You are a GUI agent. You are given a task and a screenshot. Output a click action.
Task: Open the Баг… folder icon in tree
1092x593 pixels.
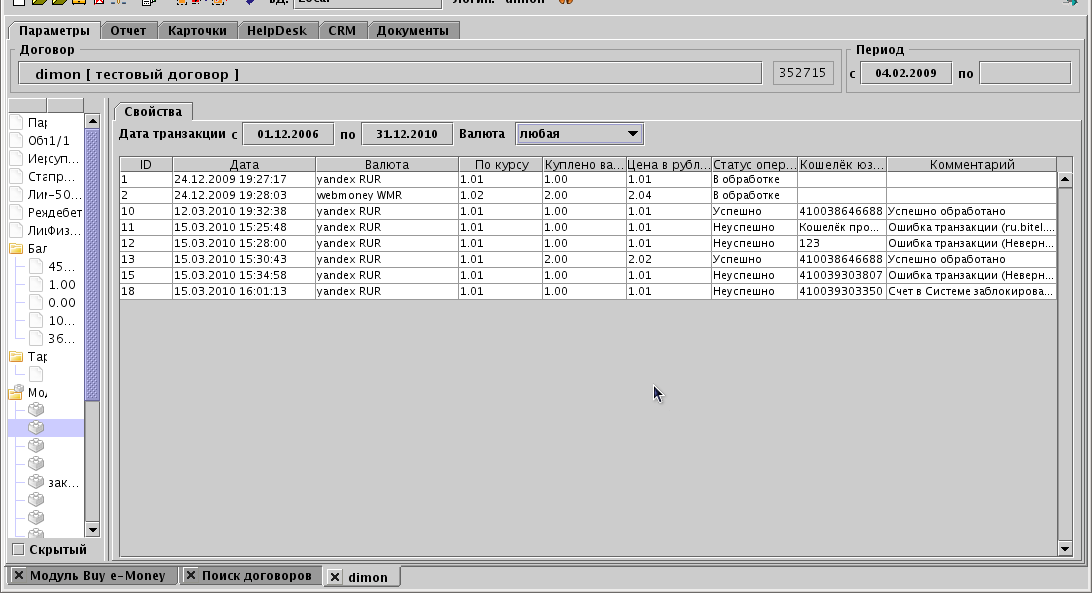pyautogui.click(x=17, y=249)
